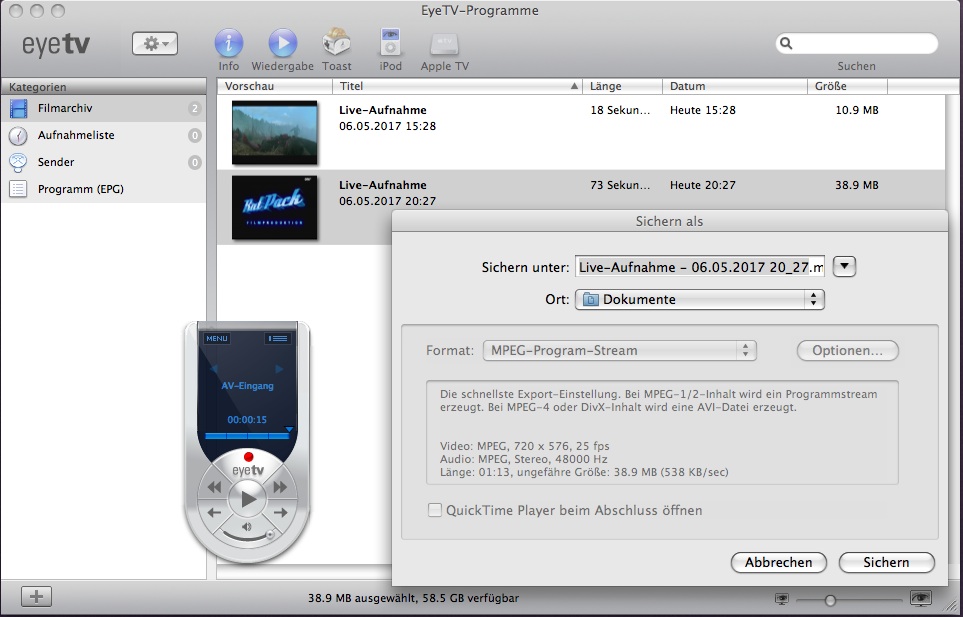Image resolution: width=963 pixels, height=617 pixels.
Task: Select the Rat Pack recording thumbnail
Action: pyautogui.click(x=275, y=208)
